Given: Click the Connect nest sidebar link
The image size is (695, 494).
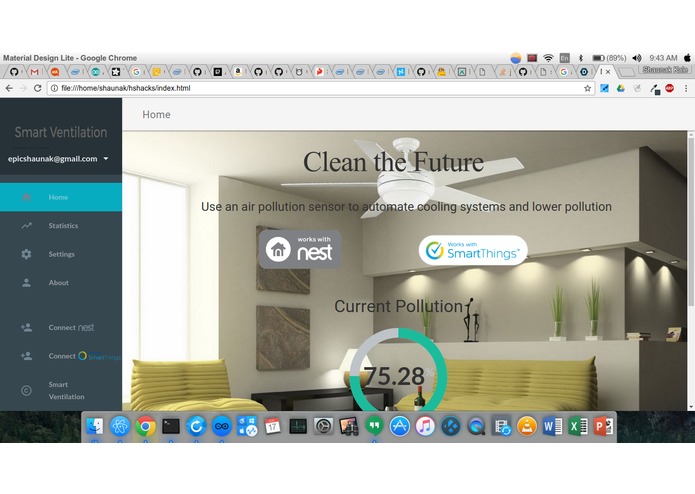Looking at the screenshot, I should coord(61,327).
